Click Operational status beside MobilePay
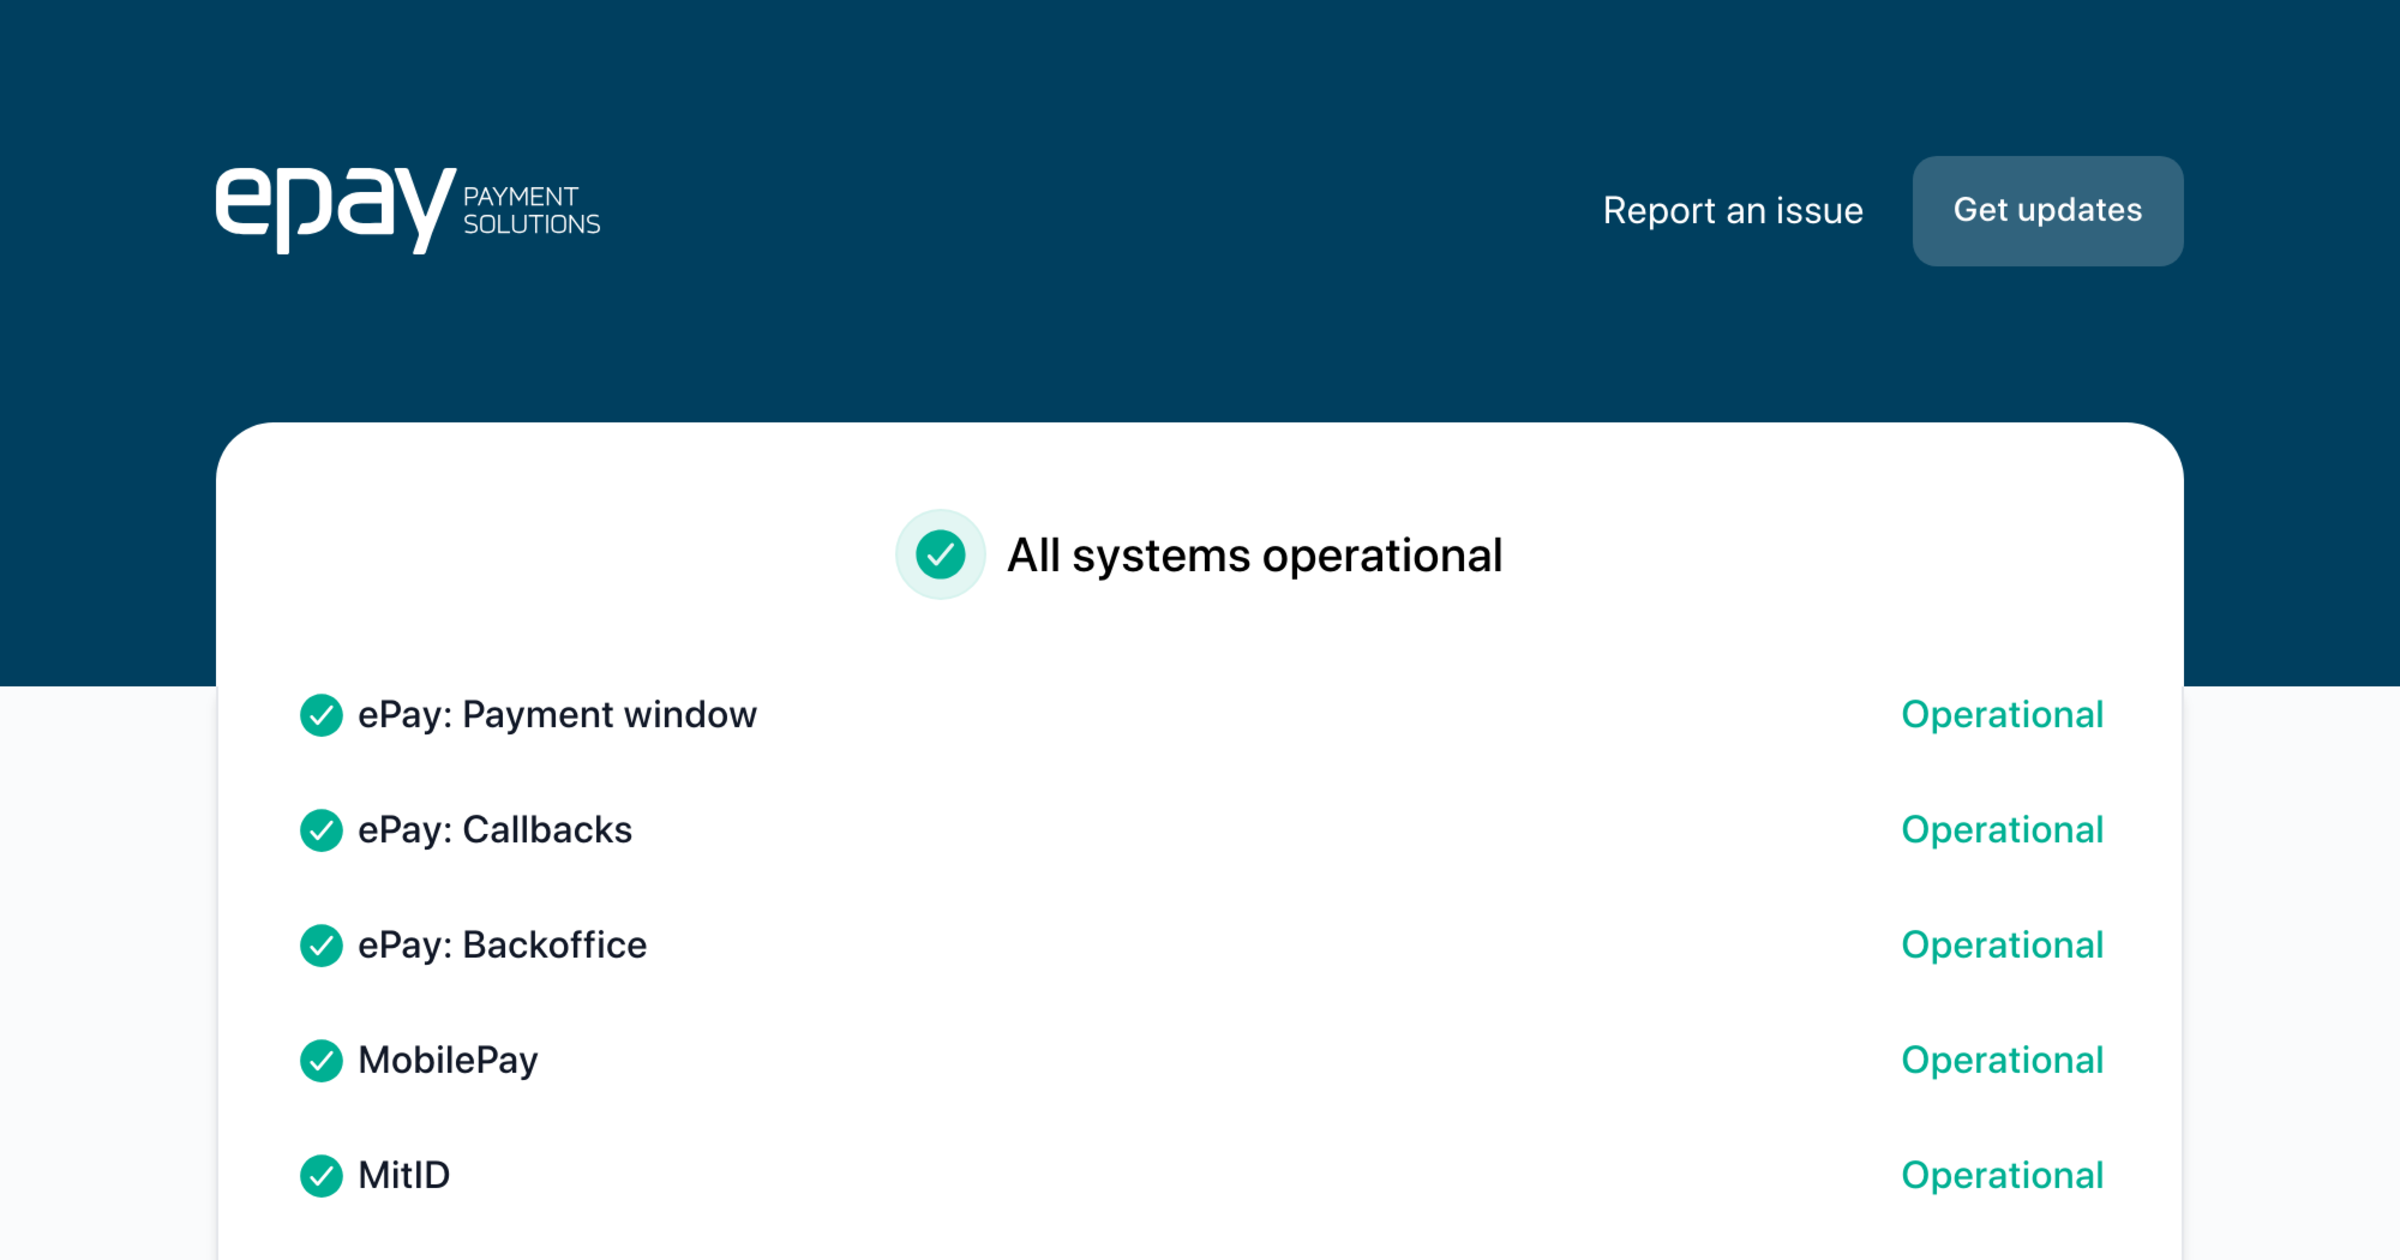The image size is (2400, 1260). pos(2002,1060)
